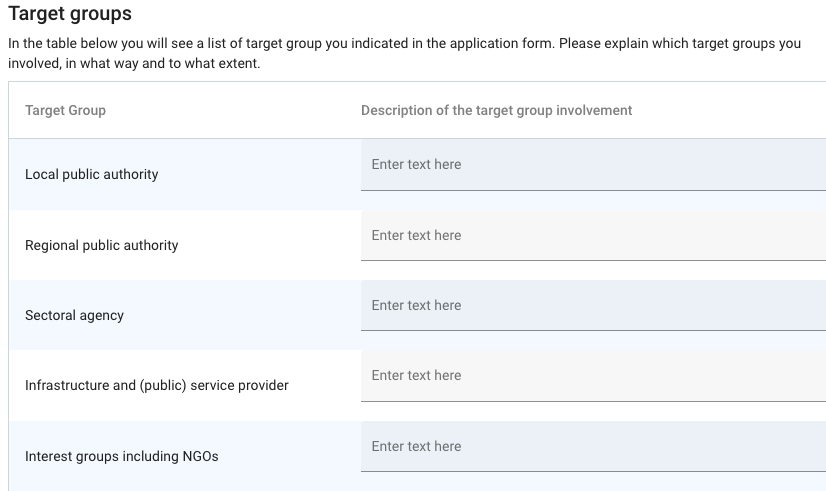Click the 'Description of the target group involvement' header

click(497, 110)
